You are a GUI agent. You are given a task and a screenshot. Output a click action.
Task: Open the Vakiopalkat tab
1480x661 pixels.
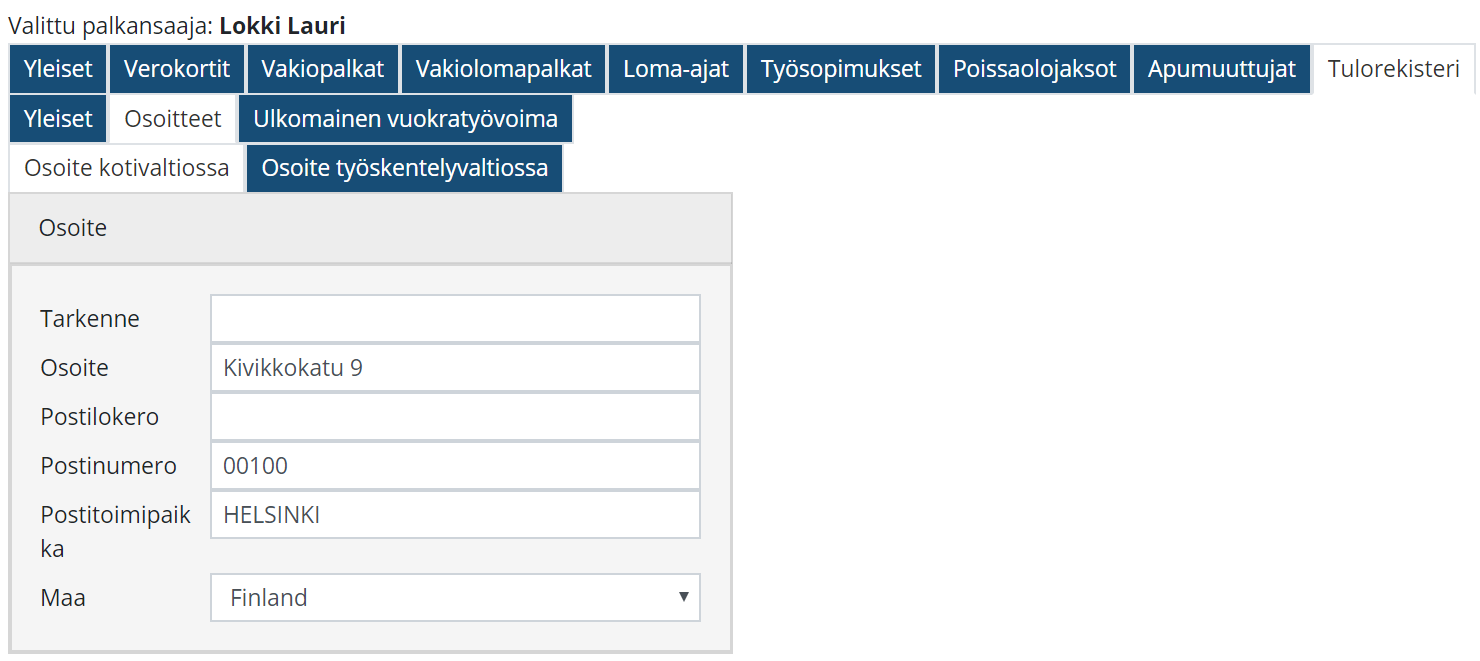[x=323, y=69]
